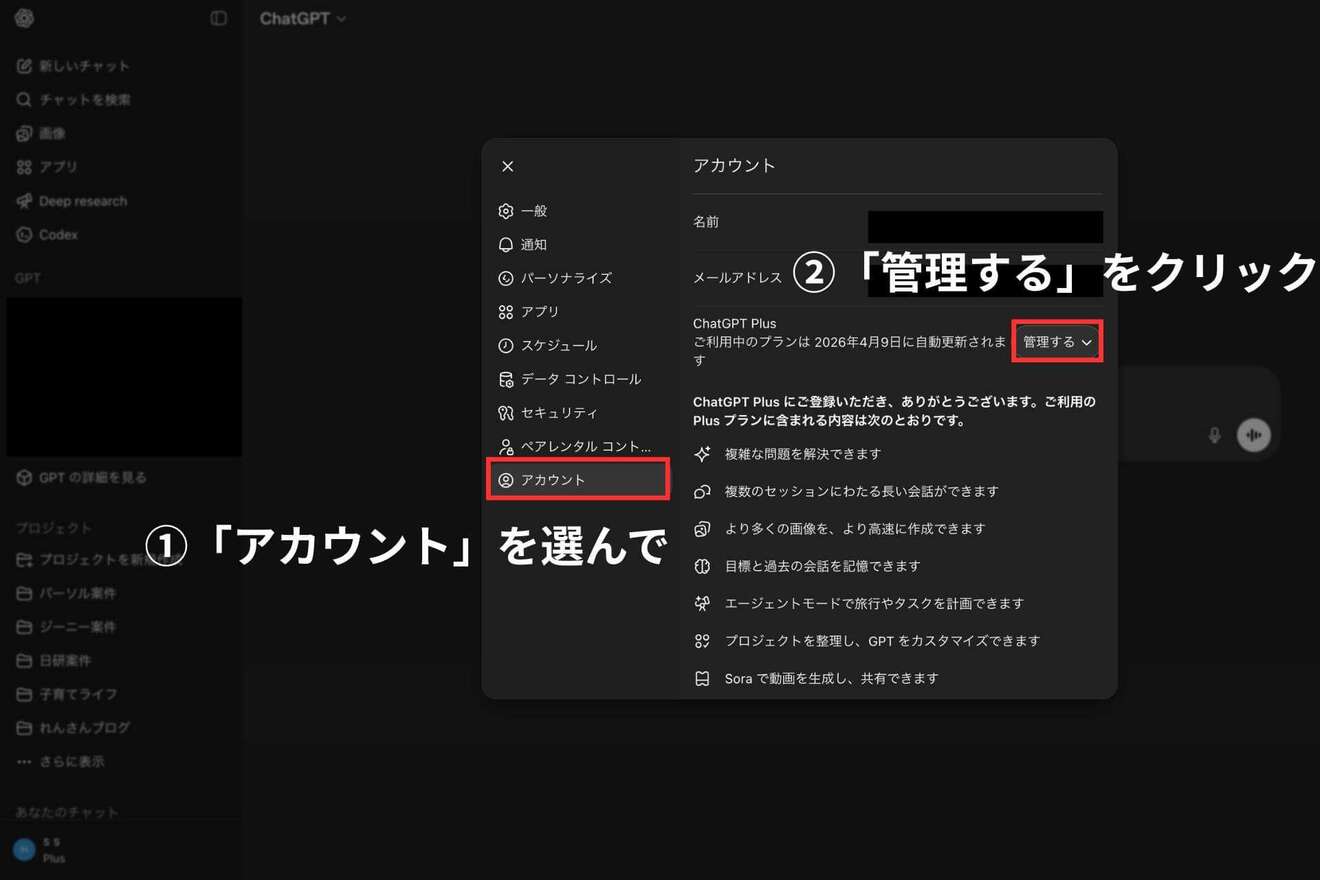Image resolution: width=1320 pixels, height=880 pixels.
Task: Click the あなたのチャット section header
Action: (67, 813)
